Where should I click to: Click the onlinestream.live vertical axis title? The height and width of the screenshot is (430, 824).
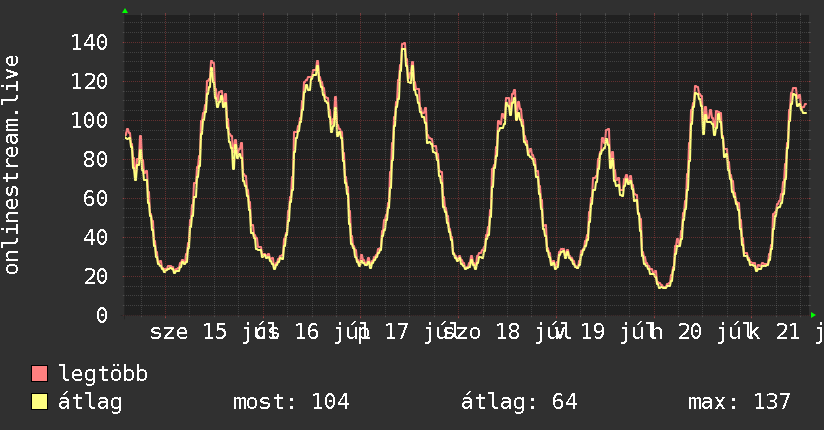pyautogui.click(x=11, y=165)
